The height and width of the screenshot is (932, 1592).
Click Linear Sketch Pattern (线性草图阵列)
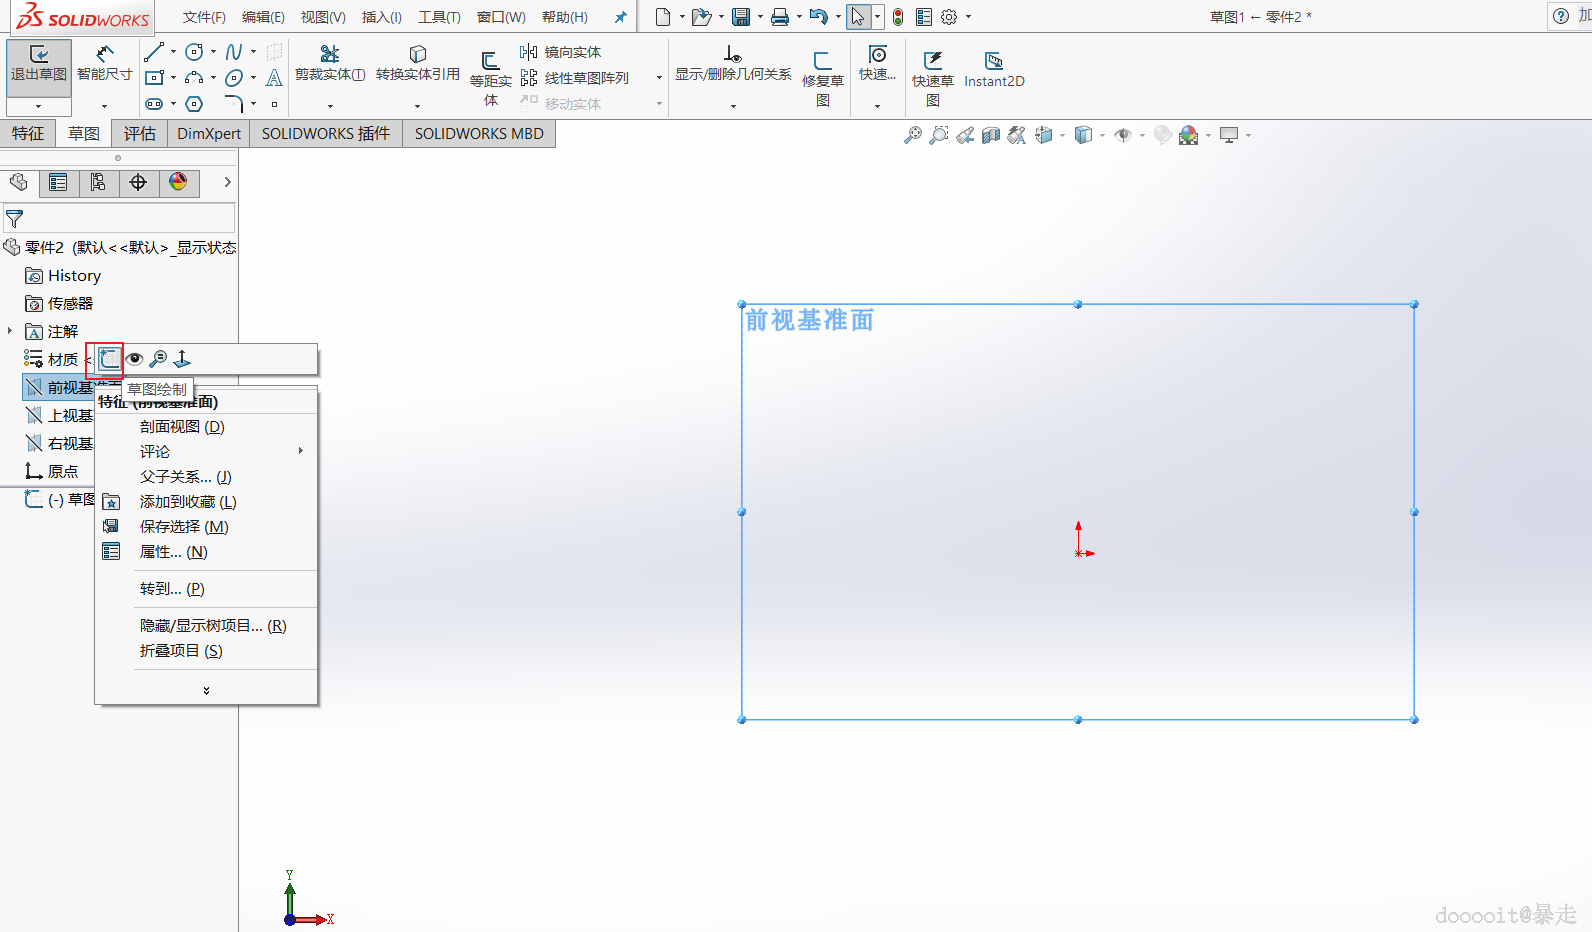pos(575,78)
